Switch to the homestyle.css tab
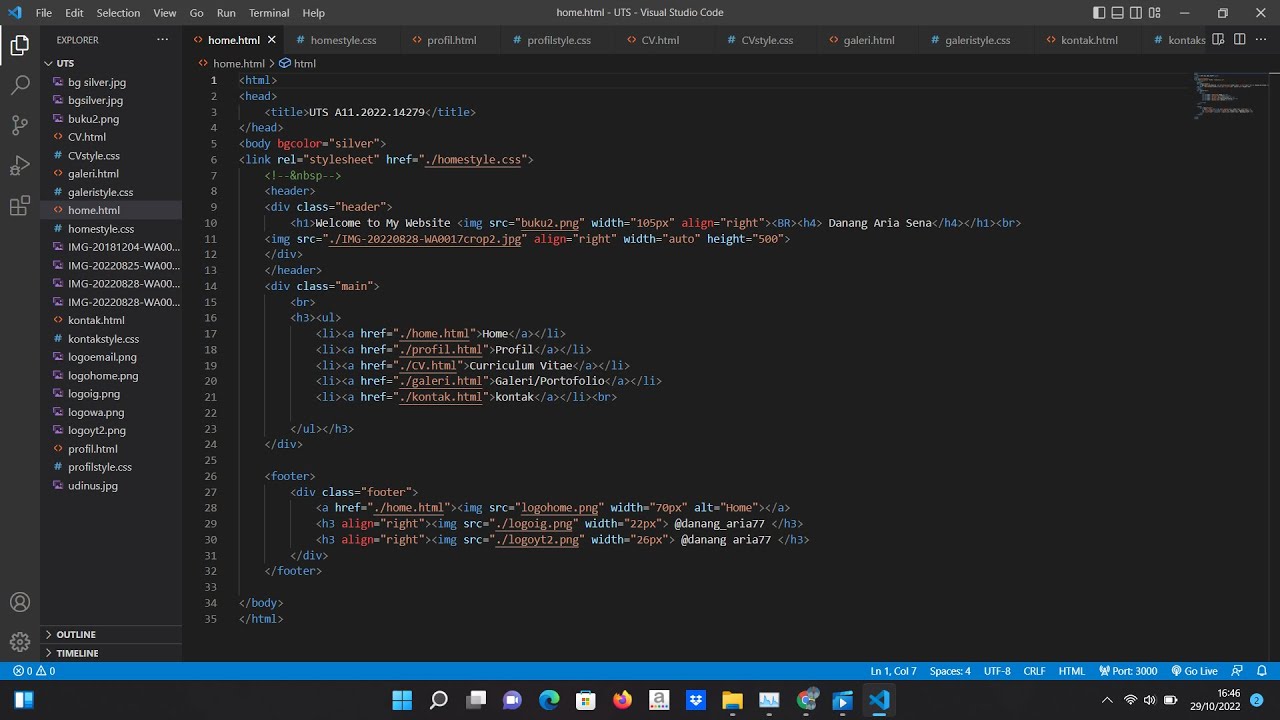This screenshot has width=1280, height=720. click(343, 40)
